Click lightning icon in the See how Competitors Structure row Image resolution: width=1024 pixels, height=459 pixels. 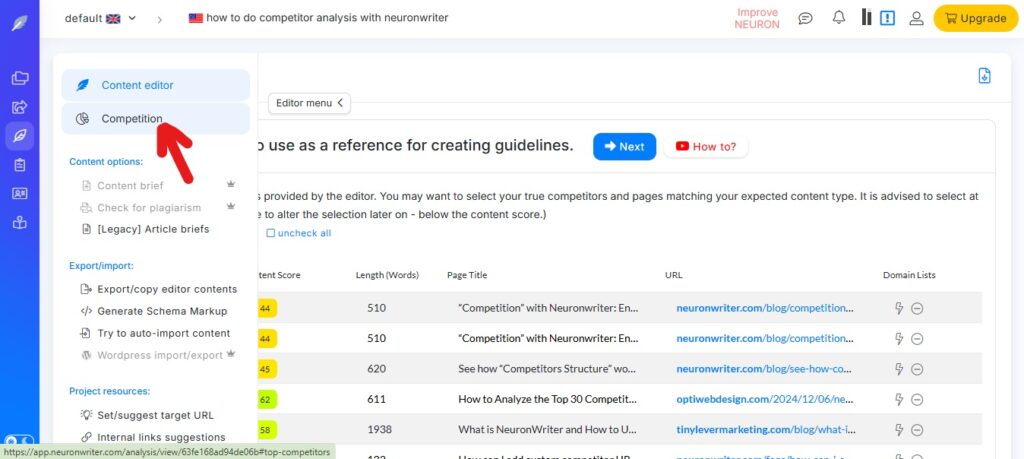click(899, 369)
